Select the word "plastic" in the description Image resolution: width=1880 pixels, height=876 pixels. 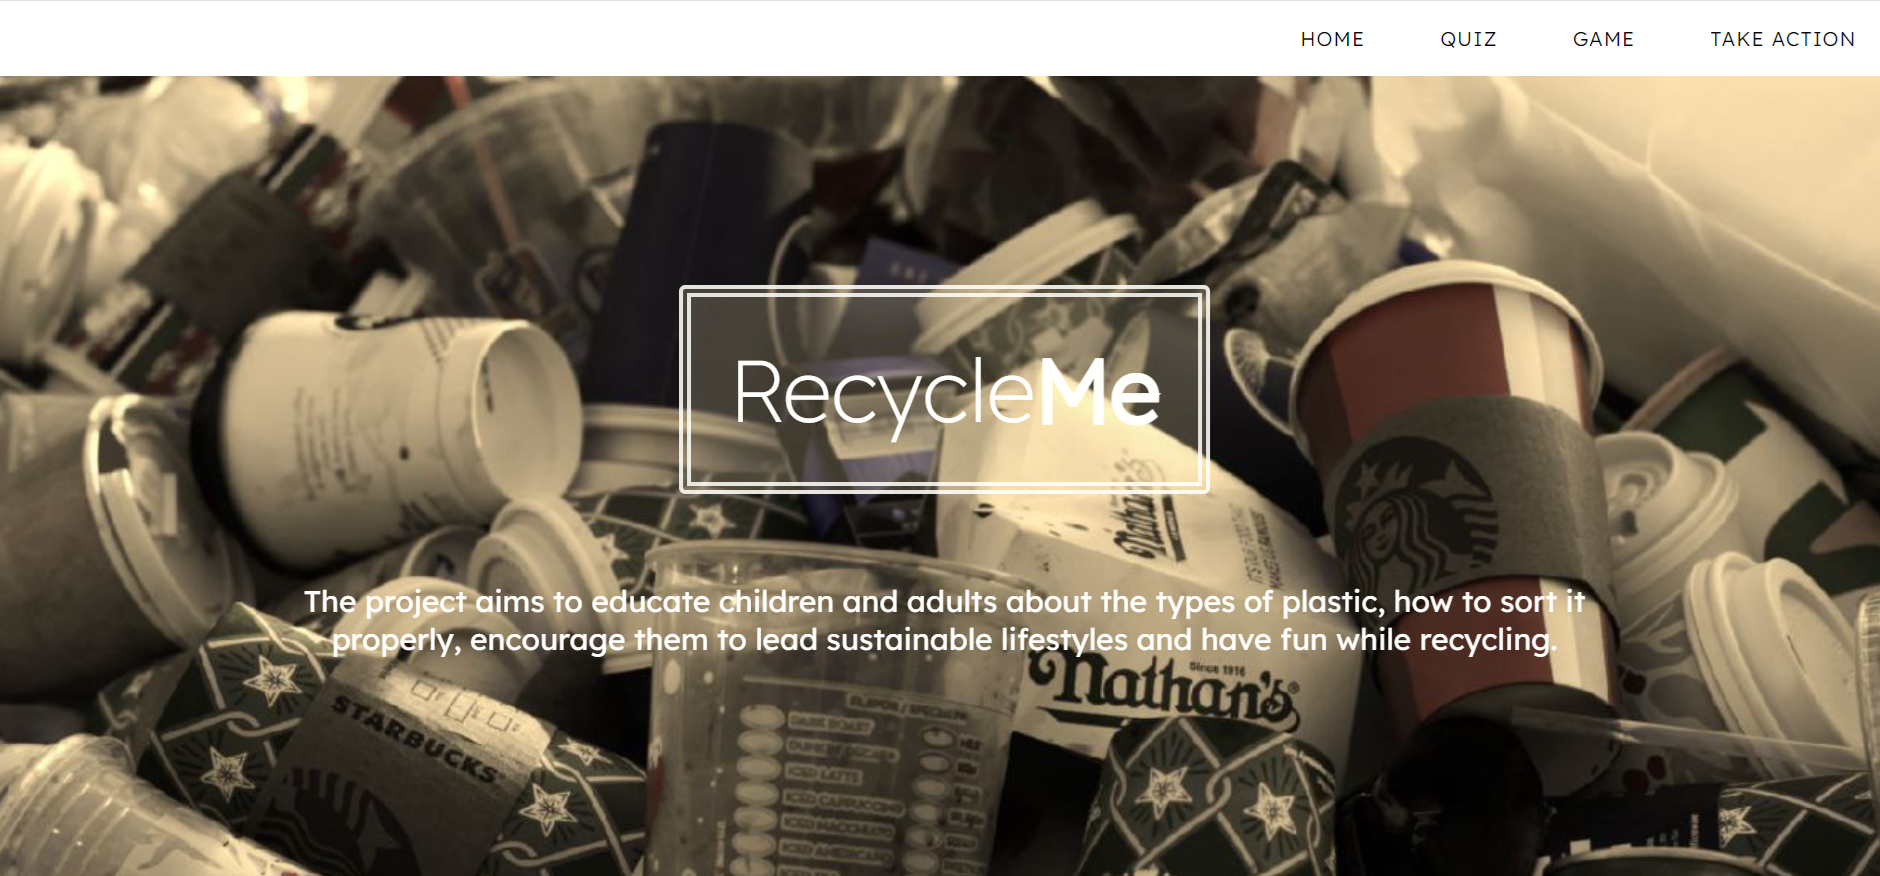1332,602
